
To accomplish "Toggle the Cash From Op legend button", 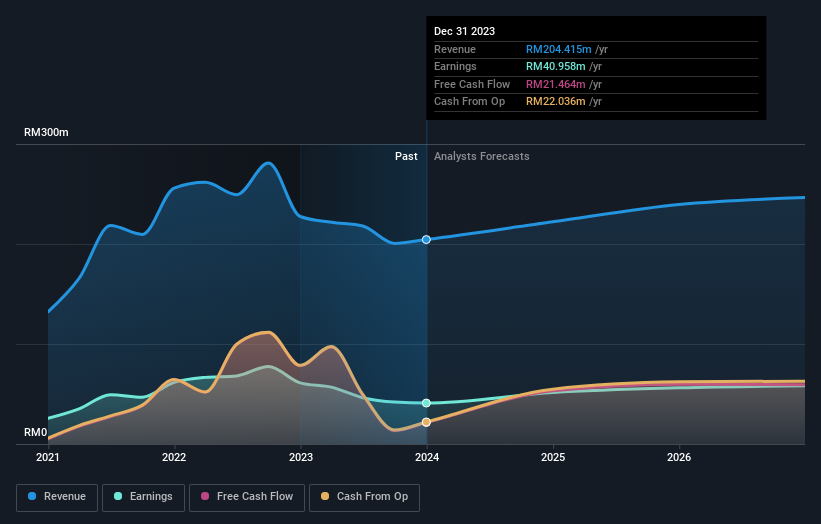I will pyautogui.click(x=364, y=497).
